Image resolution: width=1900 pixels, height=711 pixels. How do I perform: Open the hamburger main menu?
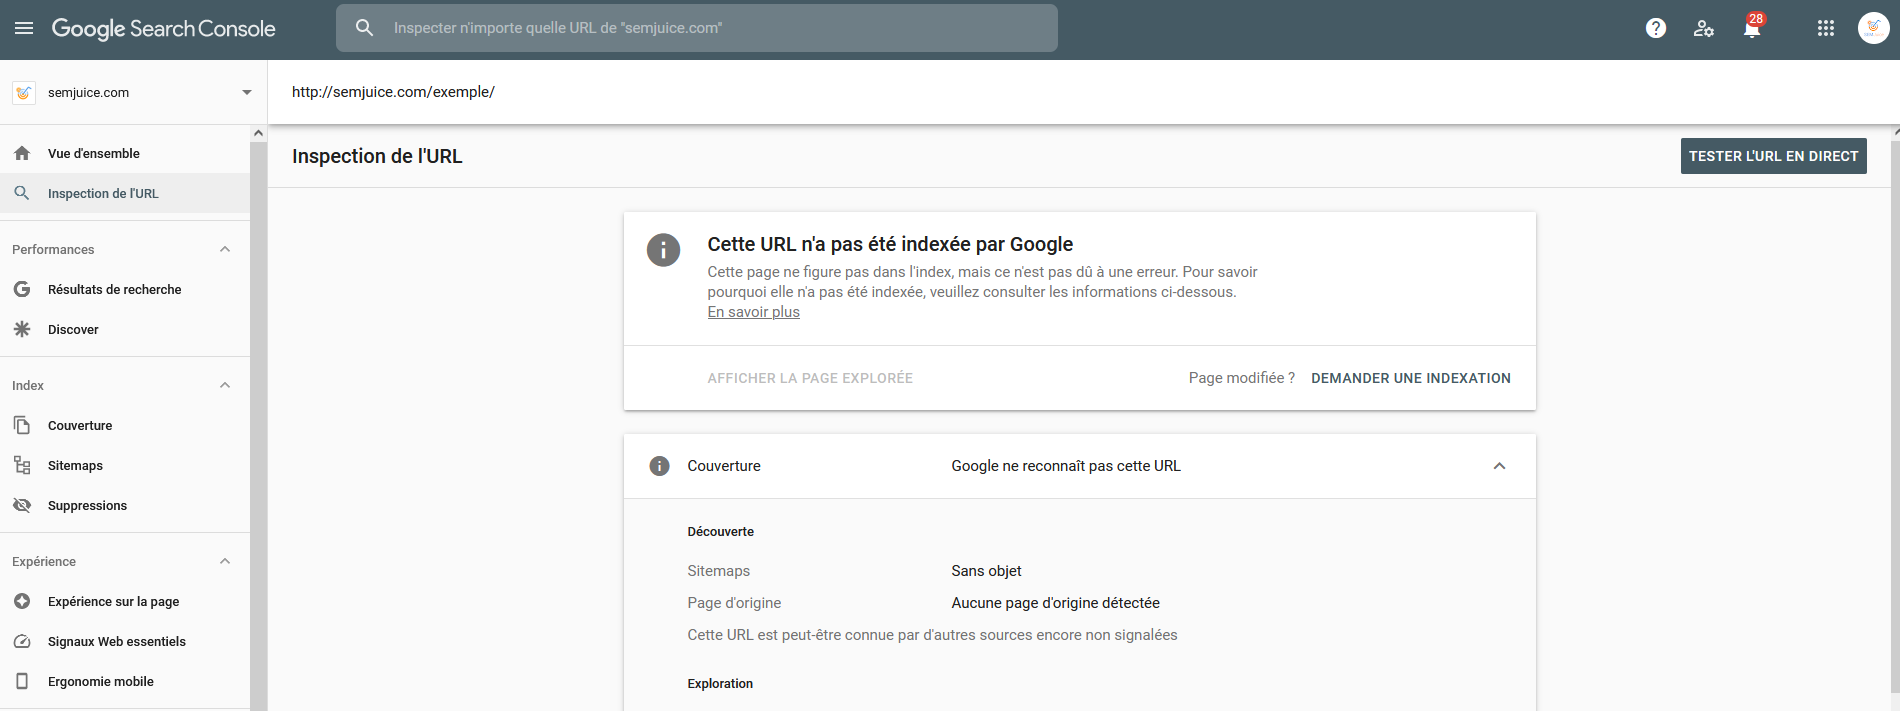coord(24,28)
